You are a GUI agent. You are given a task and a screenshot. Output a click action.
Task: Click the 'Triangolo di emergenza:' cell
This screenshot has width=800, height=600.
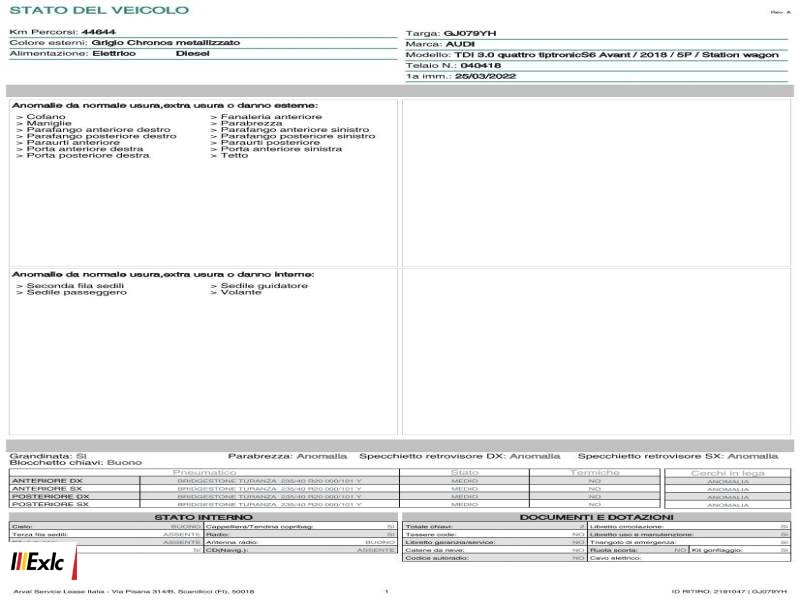click(689, 542)
